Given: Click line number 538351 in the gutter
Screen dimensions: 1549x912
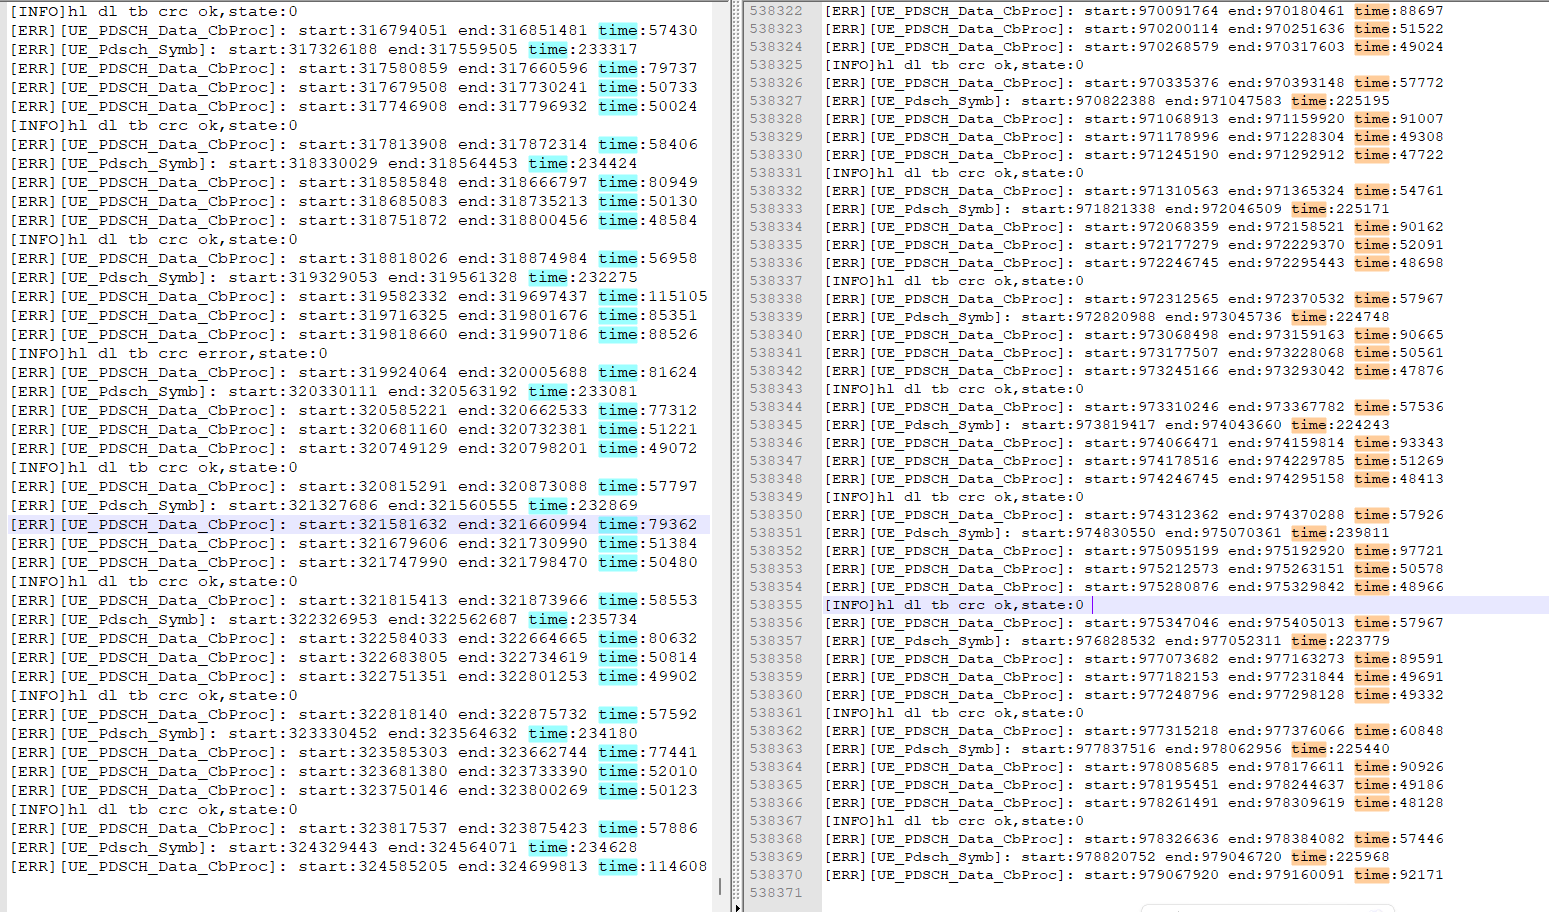Looking at the screenshot, I should click(x=776, y=533).
